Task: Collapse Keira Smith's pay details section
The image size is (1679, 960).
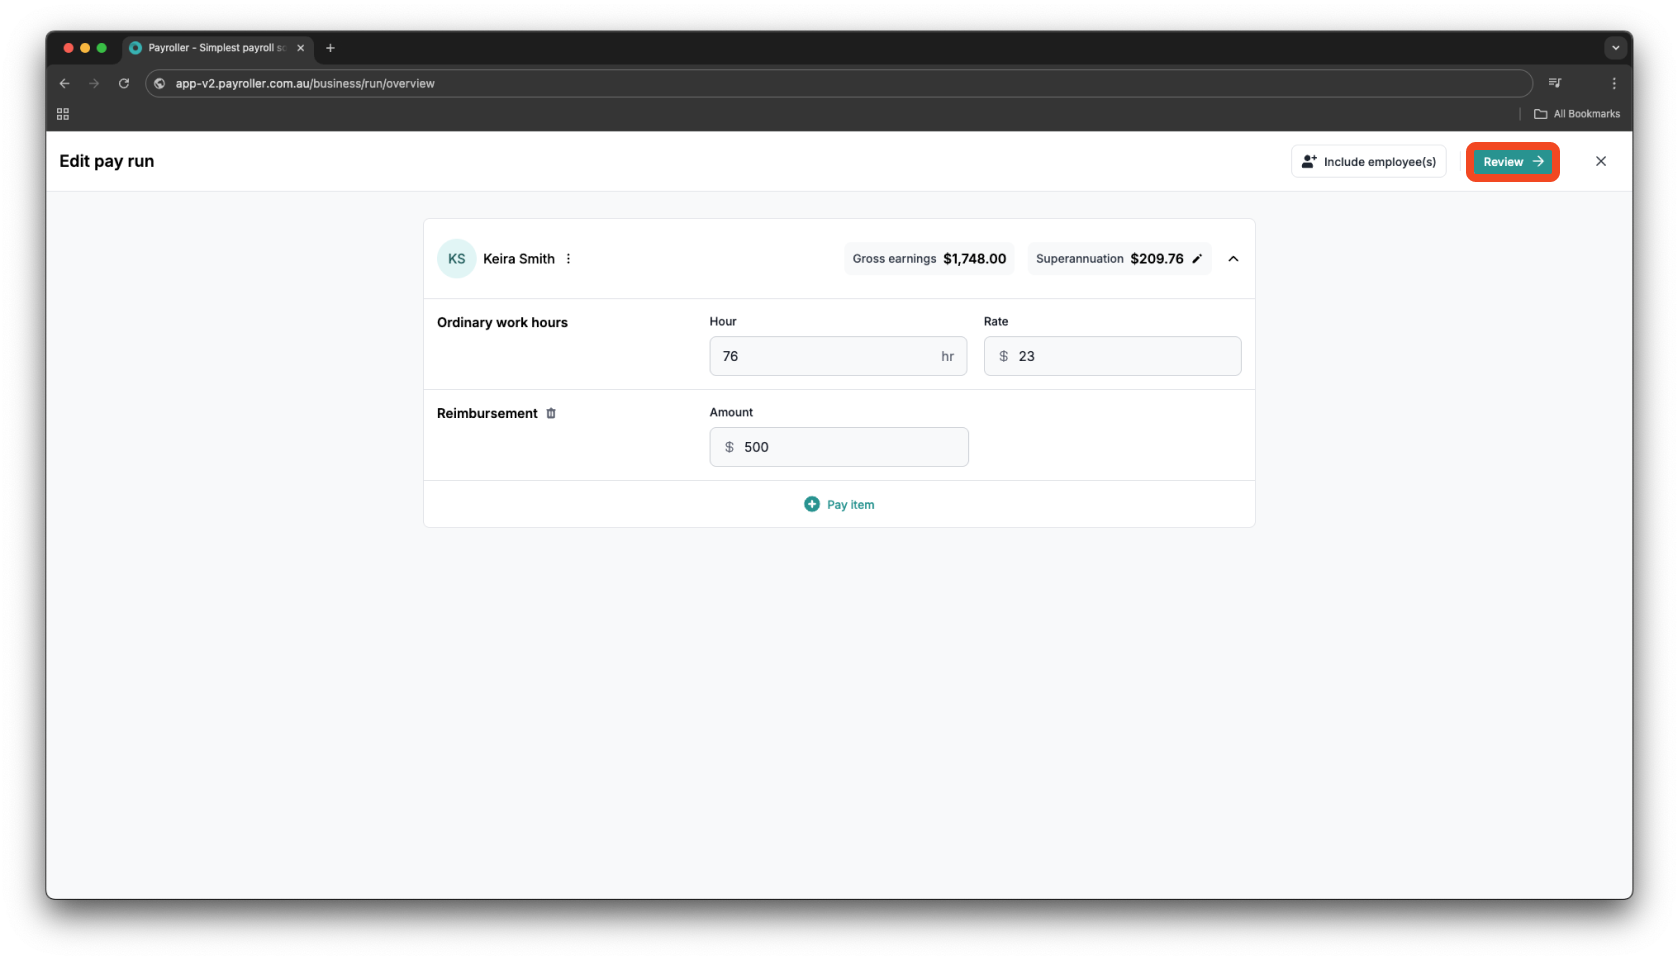Action: [x=1233, y=258]
